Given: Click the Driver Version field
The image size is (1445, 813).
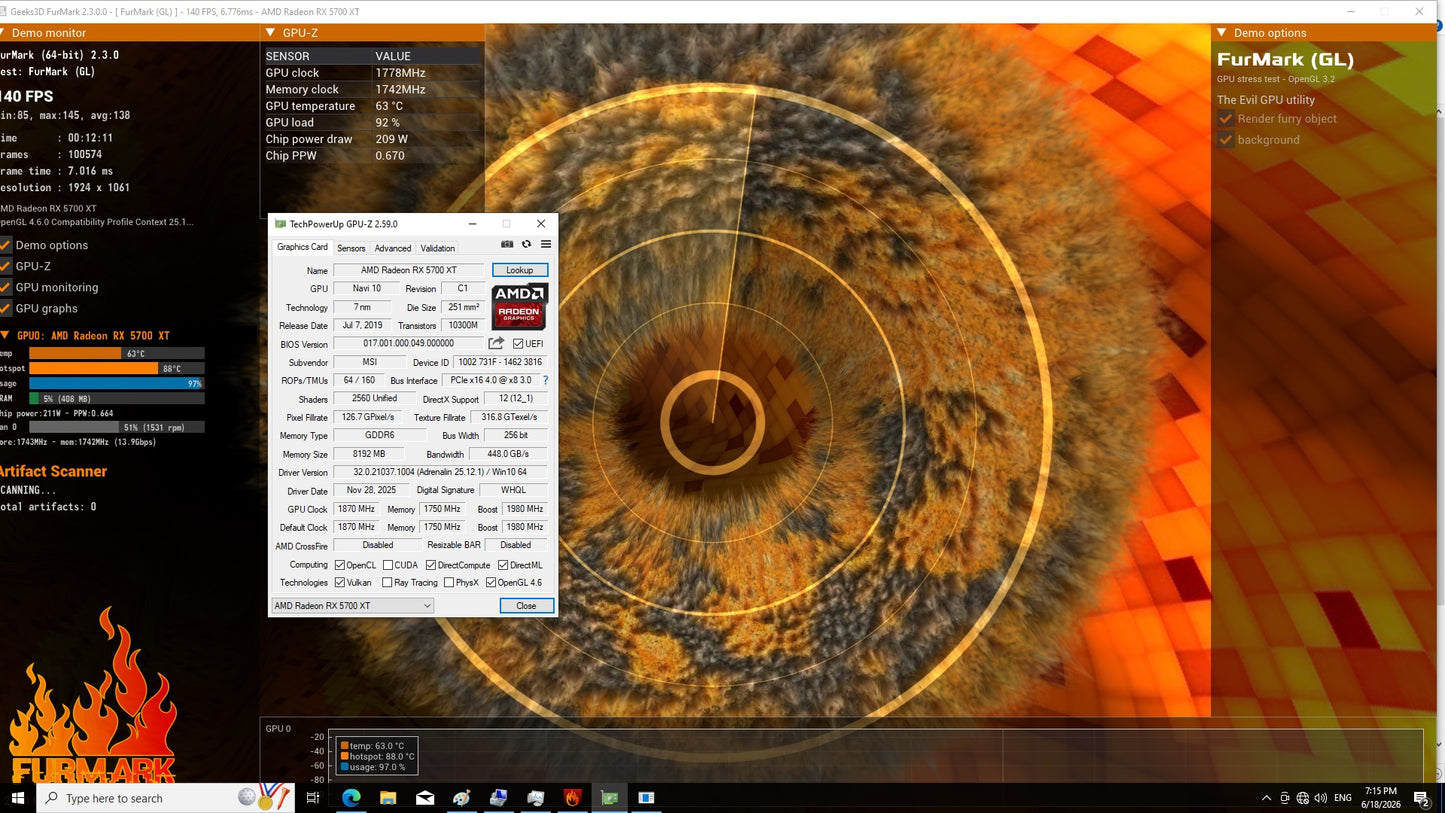Looking at the screenshot, I should pyautogui.click(x=441, y=472).
